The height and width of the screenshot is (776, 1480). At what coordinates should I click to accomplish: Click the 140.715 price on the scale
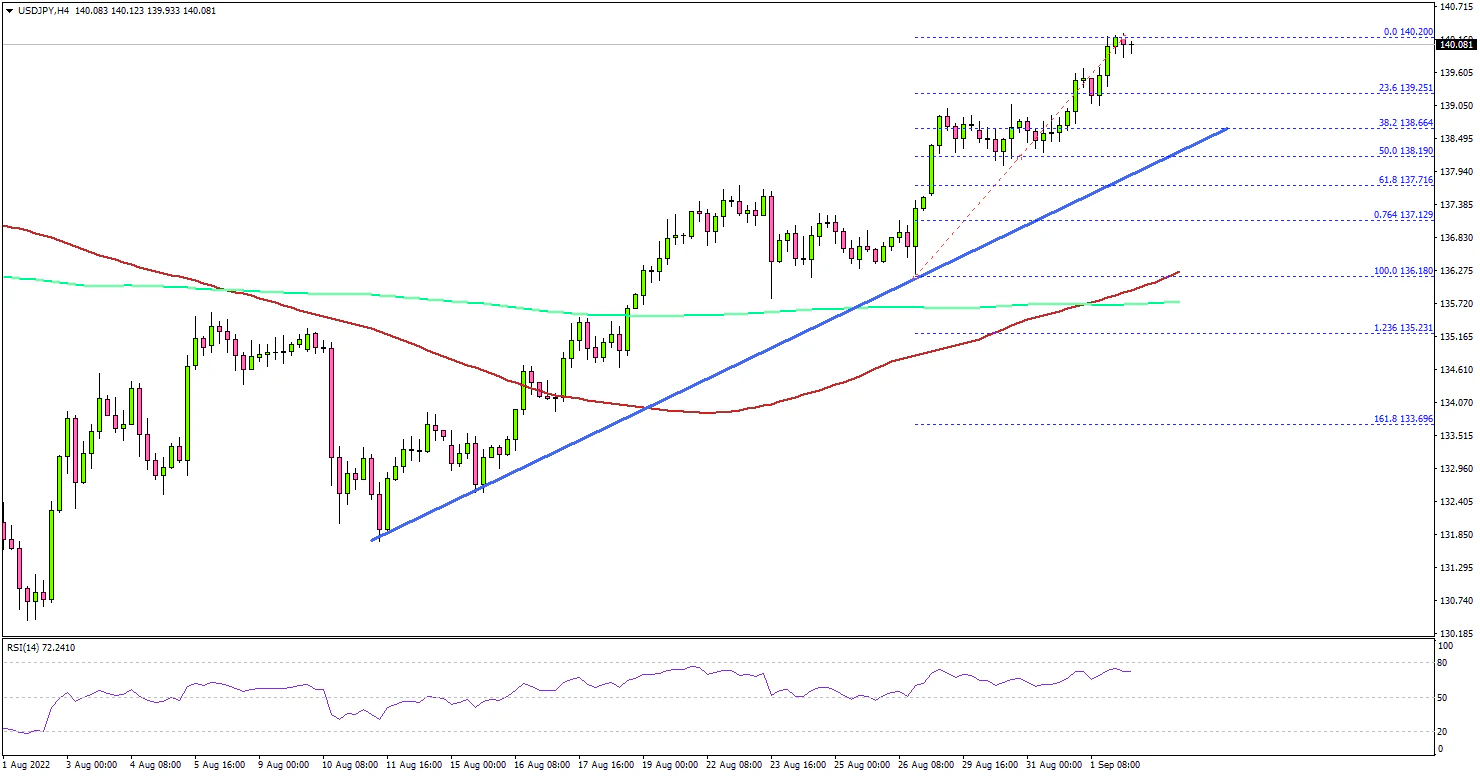click(x=1453, y=7)
